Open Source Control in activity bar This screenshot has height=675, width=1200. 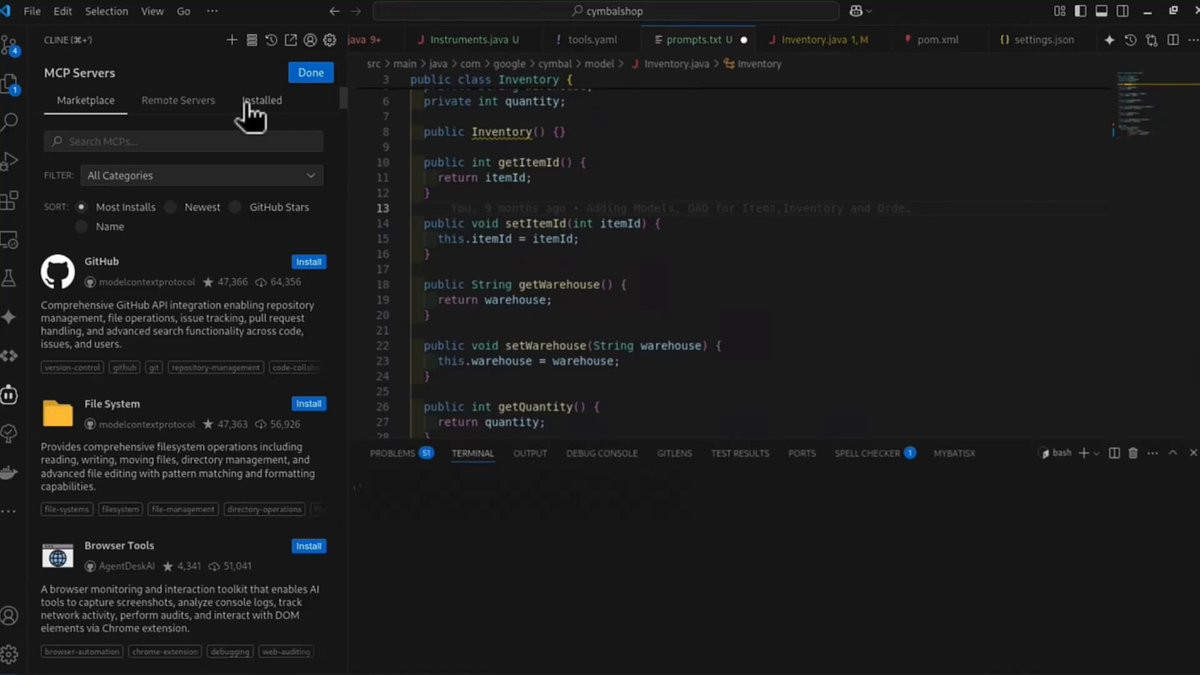click(x=10, y=45)
